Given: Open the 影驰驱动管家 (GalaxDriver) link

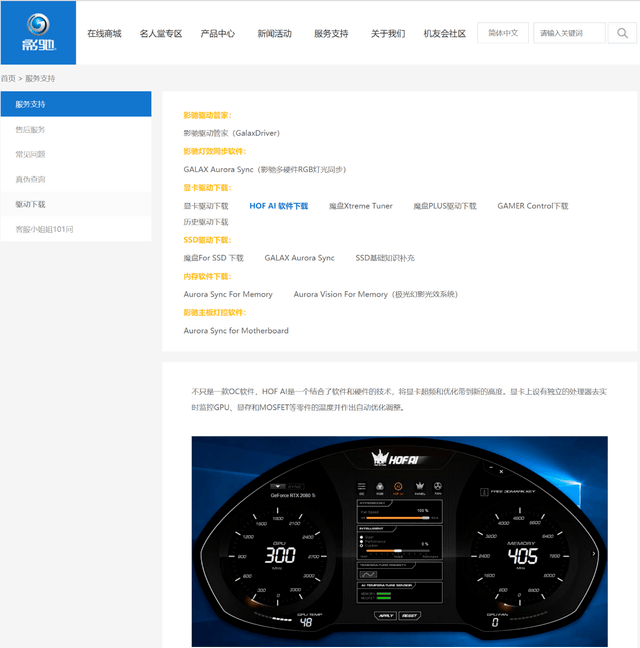Looking at the screenshot, I should pos(232,133).
